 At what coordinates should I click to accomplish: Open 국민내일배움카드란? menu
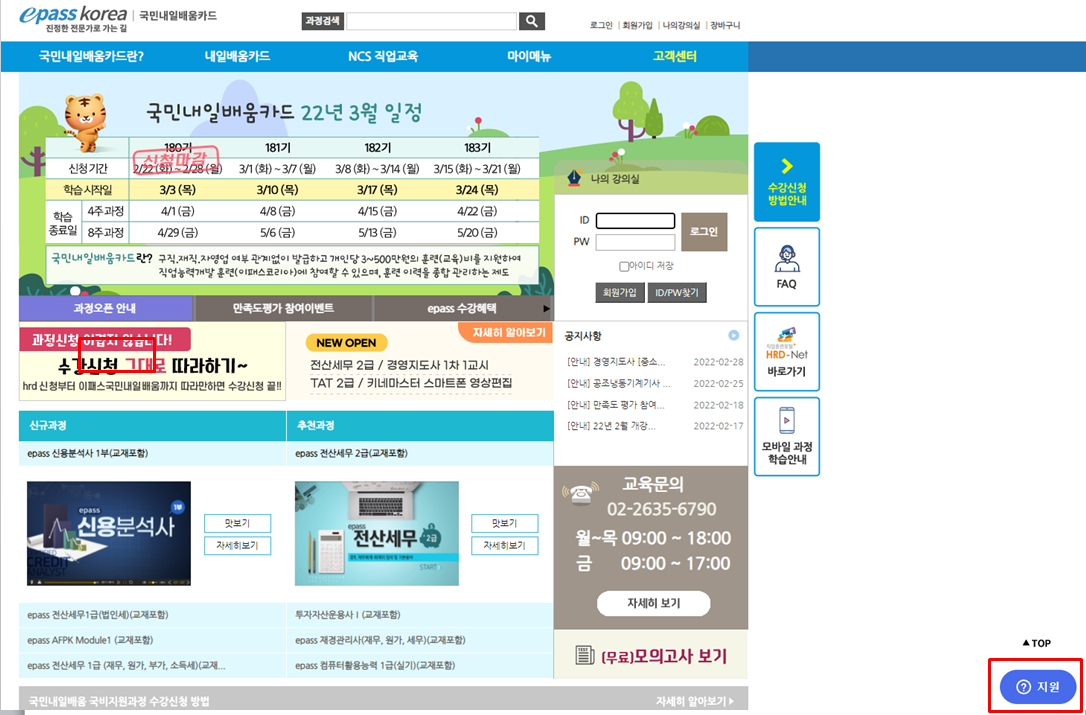coord(91,57)
